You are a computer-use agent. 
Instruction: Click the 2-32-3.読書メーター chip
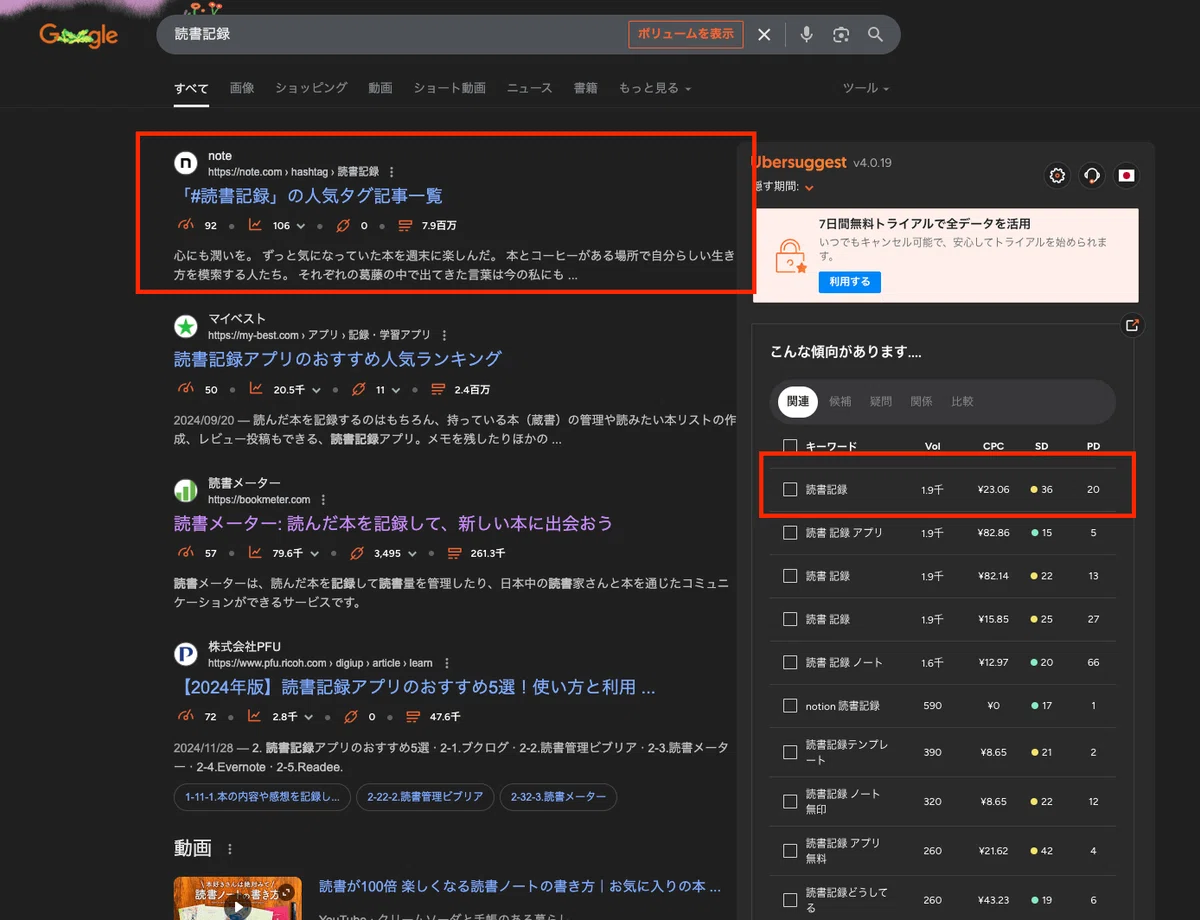pos(558,797)
